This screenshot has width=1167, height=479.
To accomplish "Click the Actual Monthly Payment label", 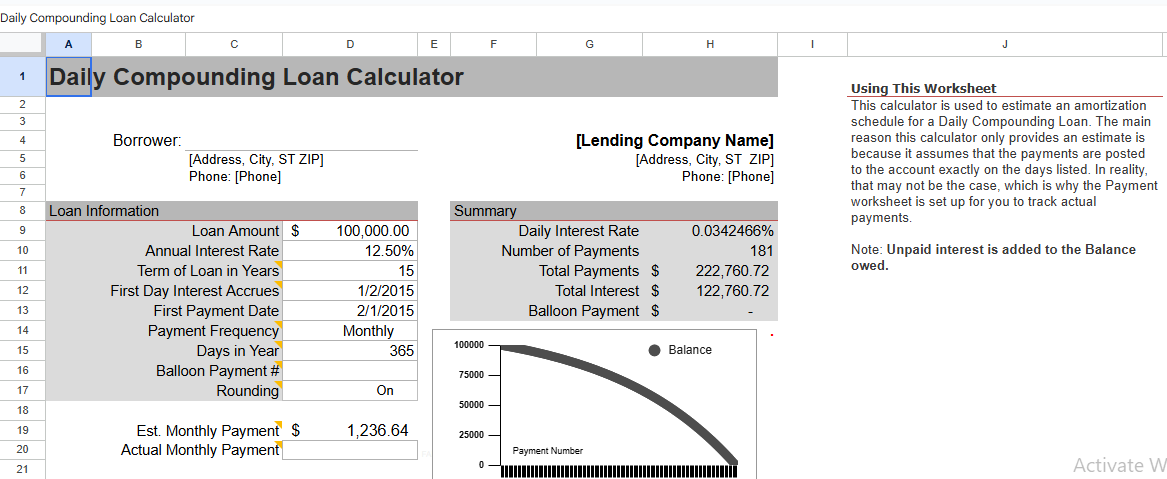I will pos(199,450).
